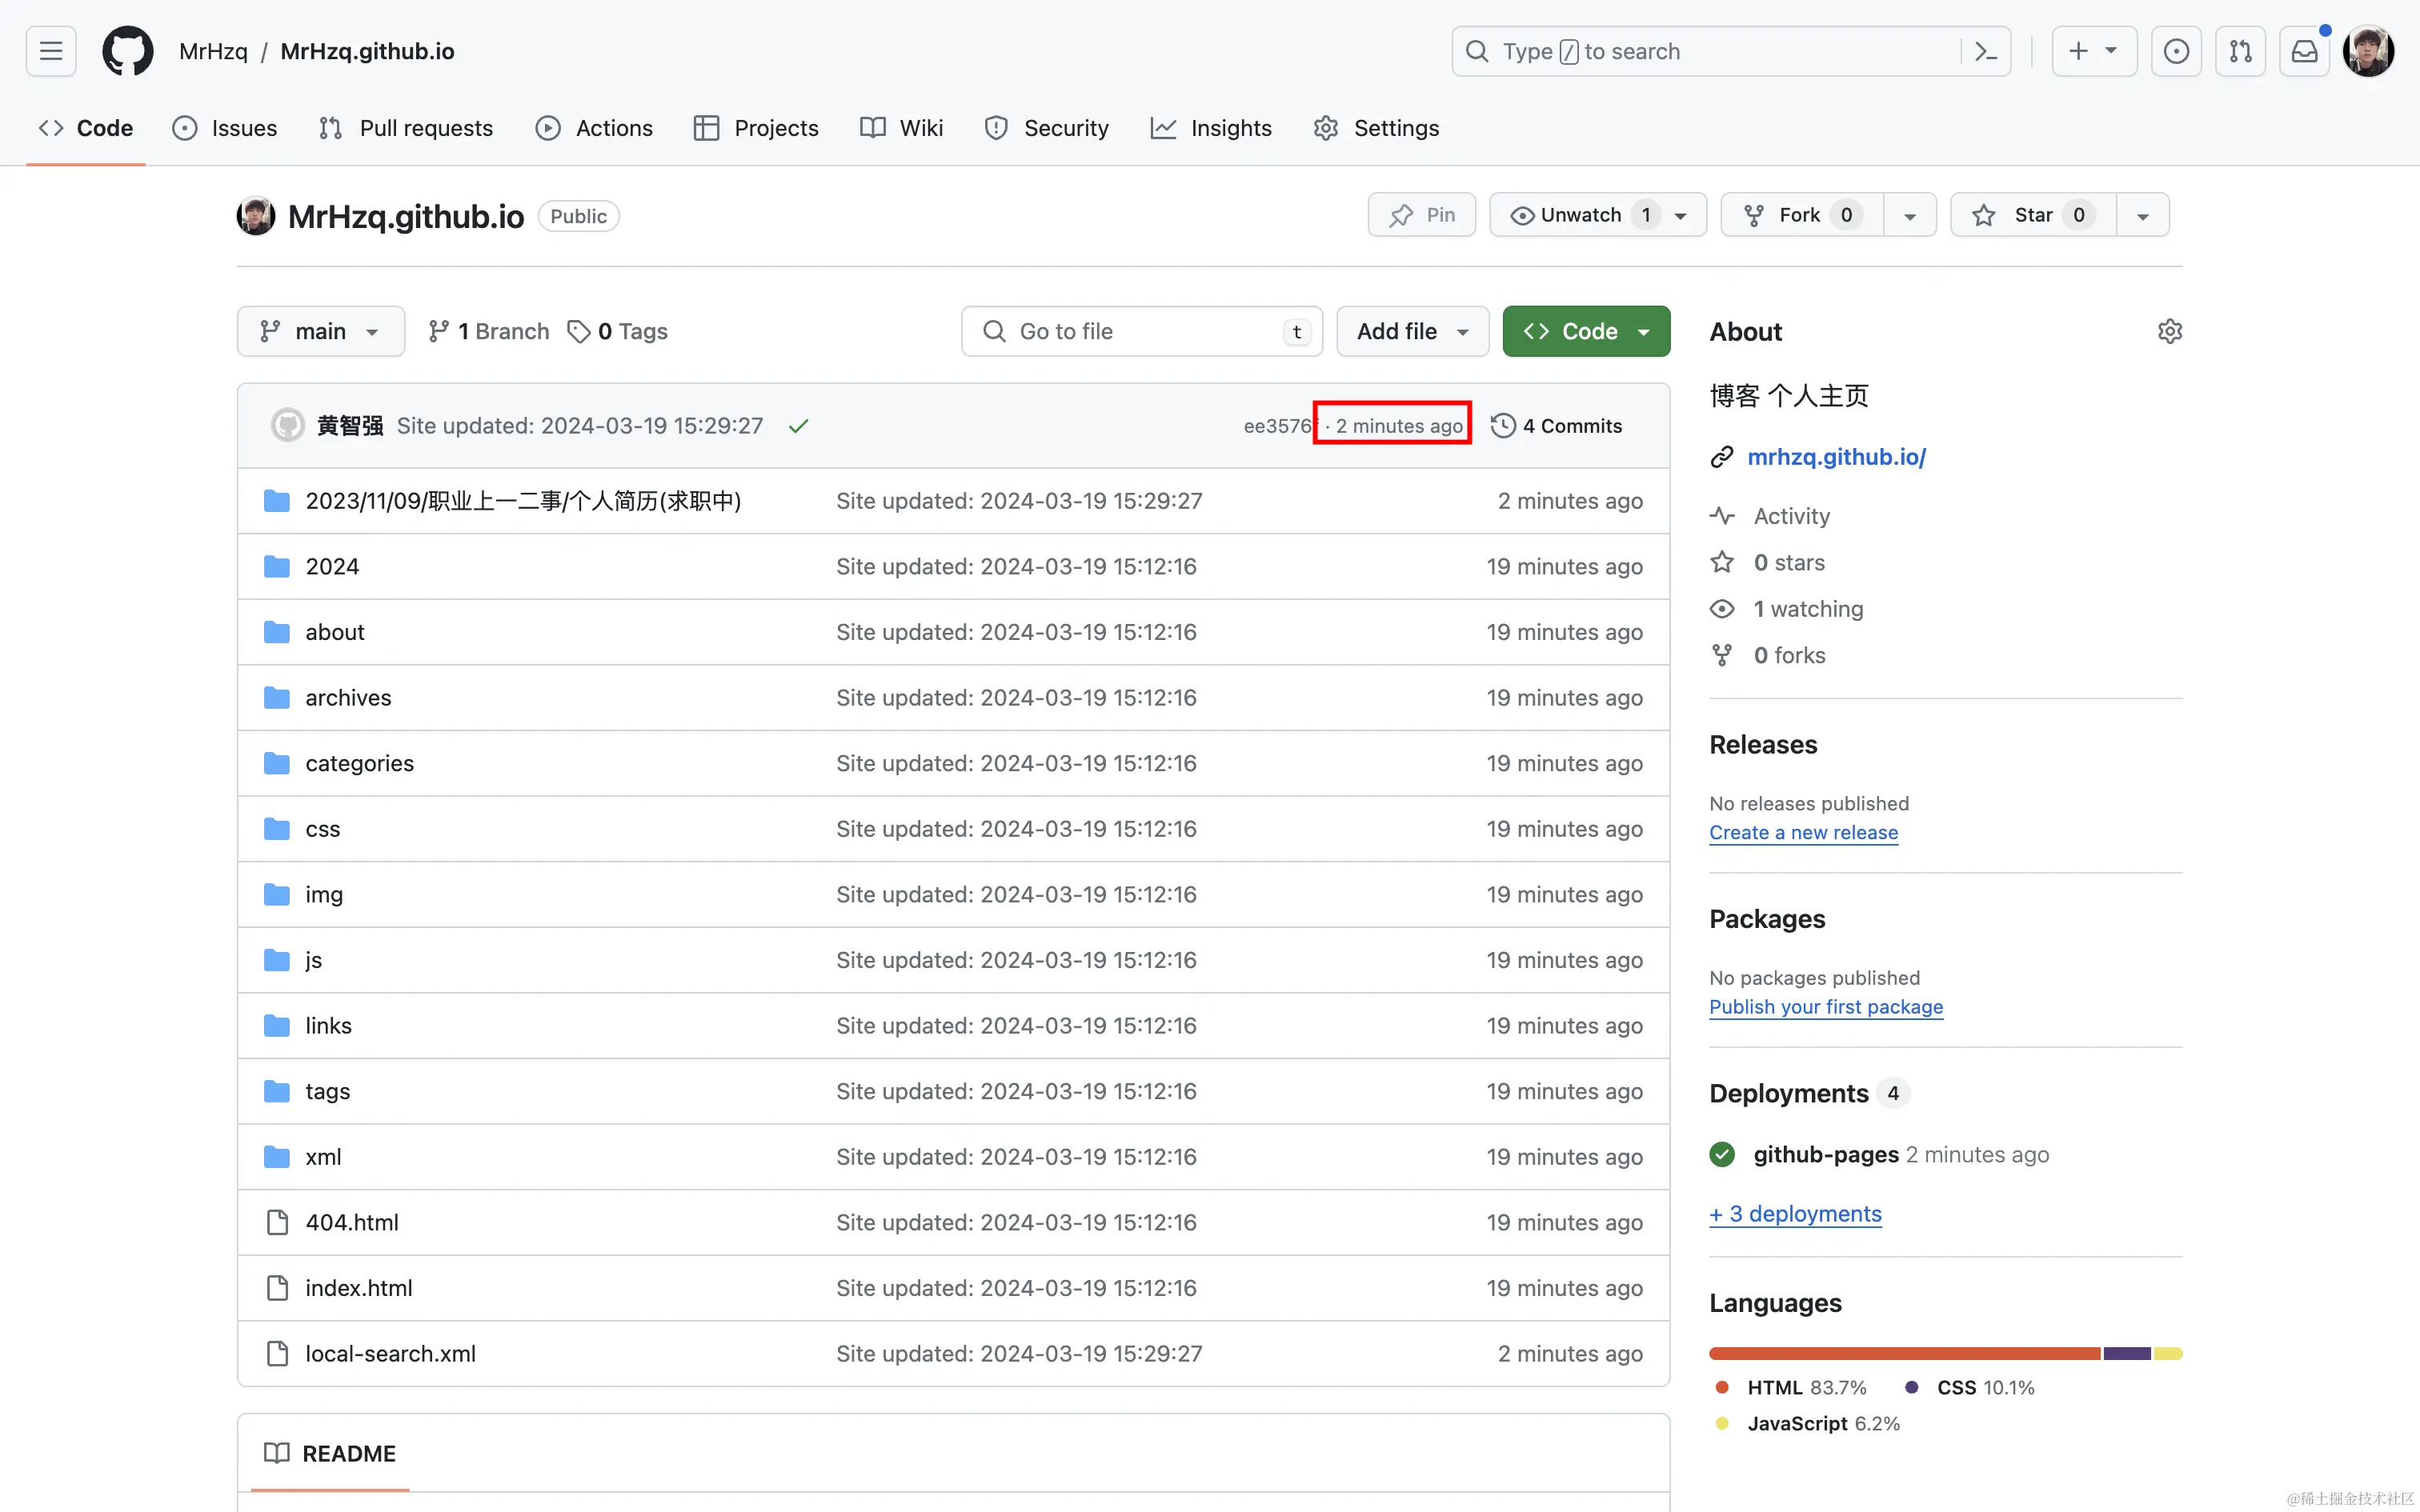Image resolution: width=2420 pixels, height=1512 pixels.
Task: Open the categories folder
Action: pos(359,763)
